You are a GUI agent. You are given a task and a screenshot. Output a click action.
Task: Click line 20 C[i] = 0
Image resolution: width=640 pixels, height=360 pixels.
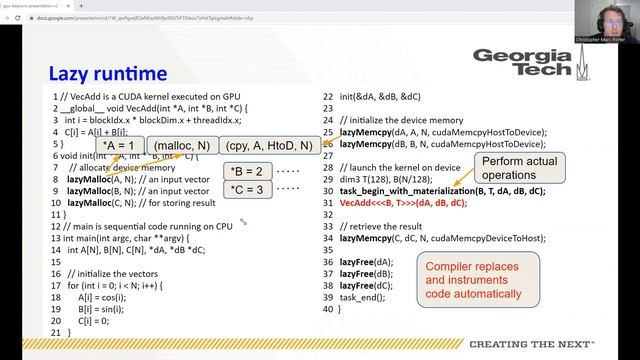tap(93, 321)
